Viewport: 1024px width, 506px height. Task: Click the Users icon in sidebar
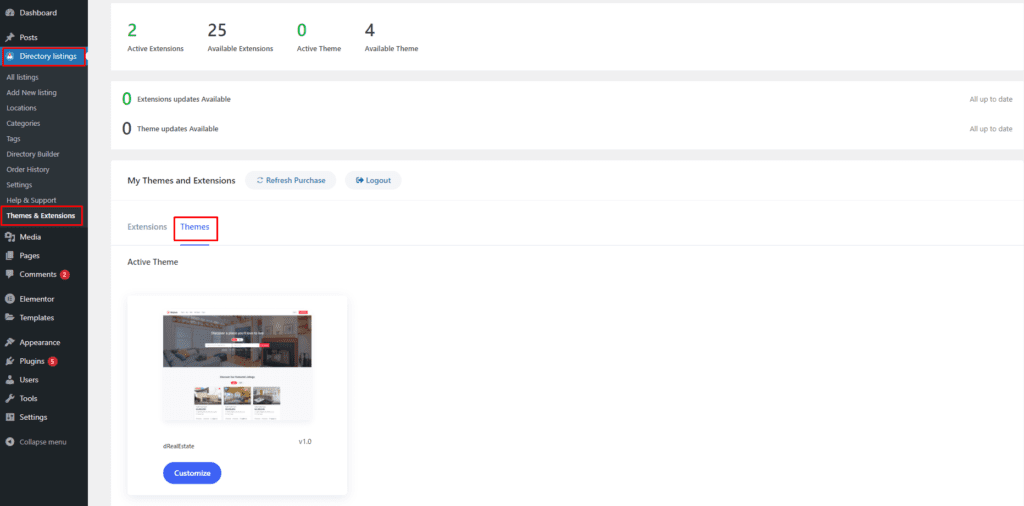click(10, 380)
